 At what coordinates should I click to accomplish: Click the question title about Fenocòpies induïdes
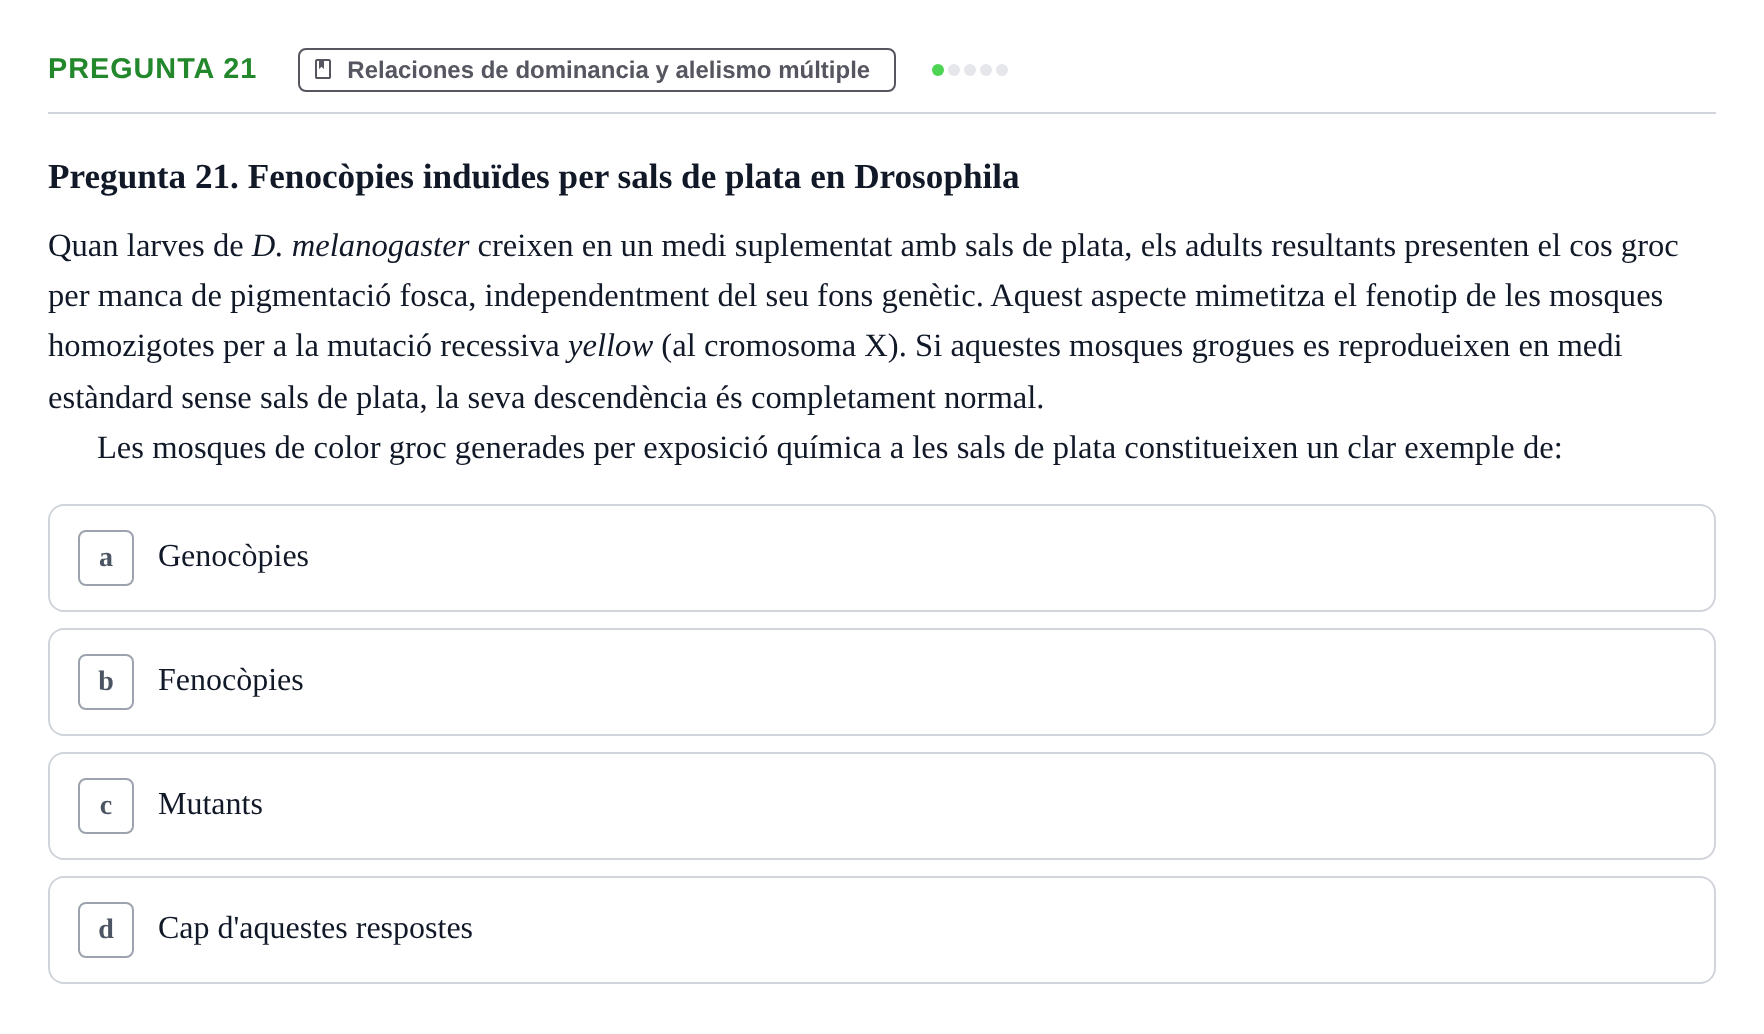[x=533, y=177]
